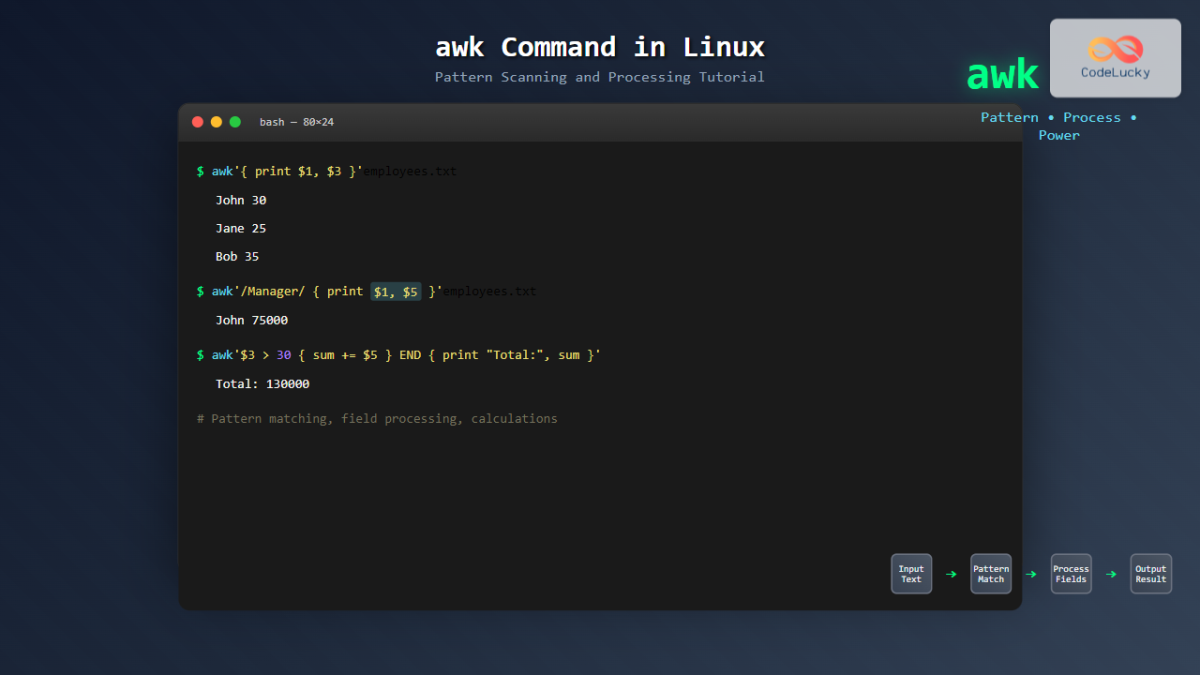Image resolution: width=1200 pixels, height=675 pixels.
Task: Click the "bash — 80×24" terminal title
Action: point(296,122)
